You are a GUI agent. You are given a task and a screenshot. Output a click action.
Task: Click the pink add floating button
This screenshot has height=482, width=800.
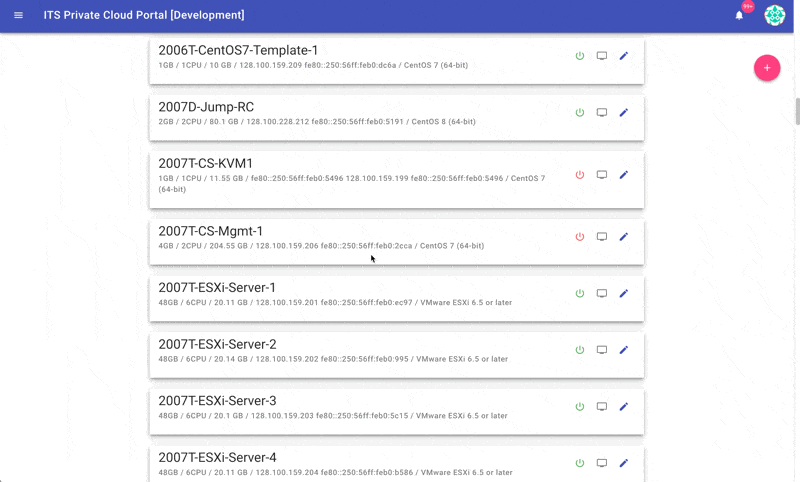tap(767, 68)
